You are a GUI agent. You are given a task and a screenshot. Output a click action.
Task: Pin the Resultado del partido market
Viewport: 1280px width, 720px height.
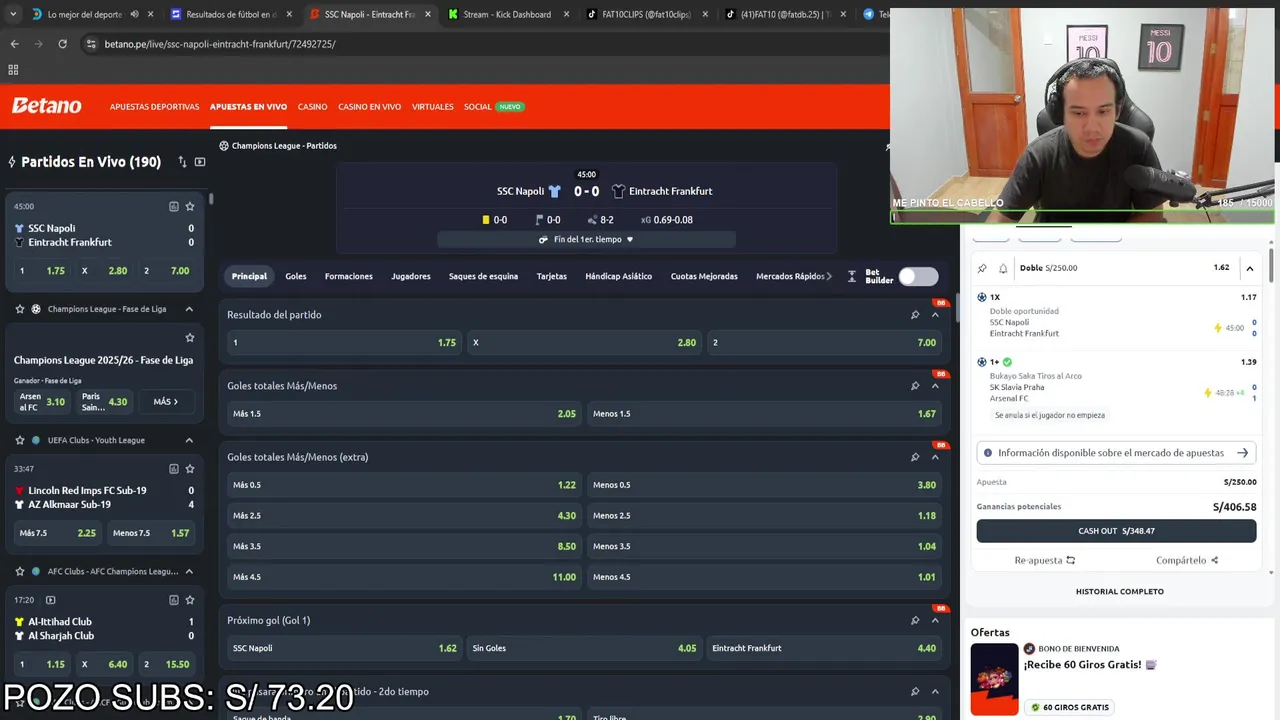(915, 315)
